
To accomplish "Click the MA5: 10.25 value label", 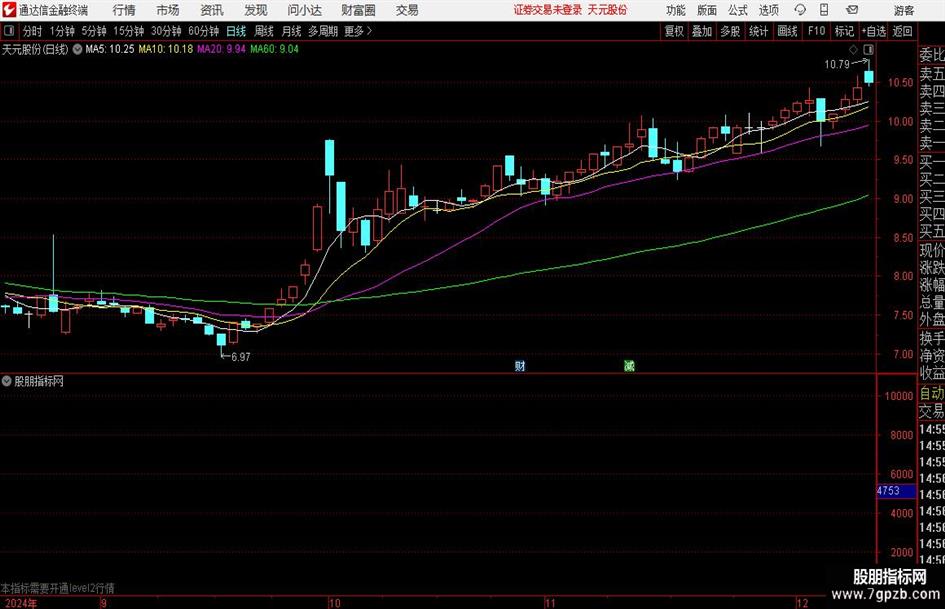I will pos(110,49).
